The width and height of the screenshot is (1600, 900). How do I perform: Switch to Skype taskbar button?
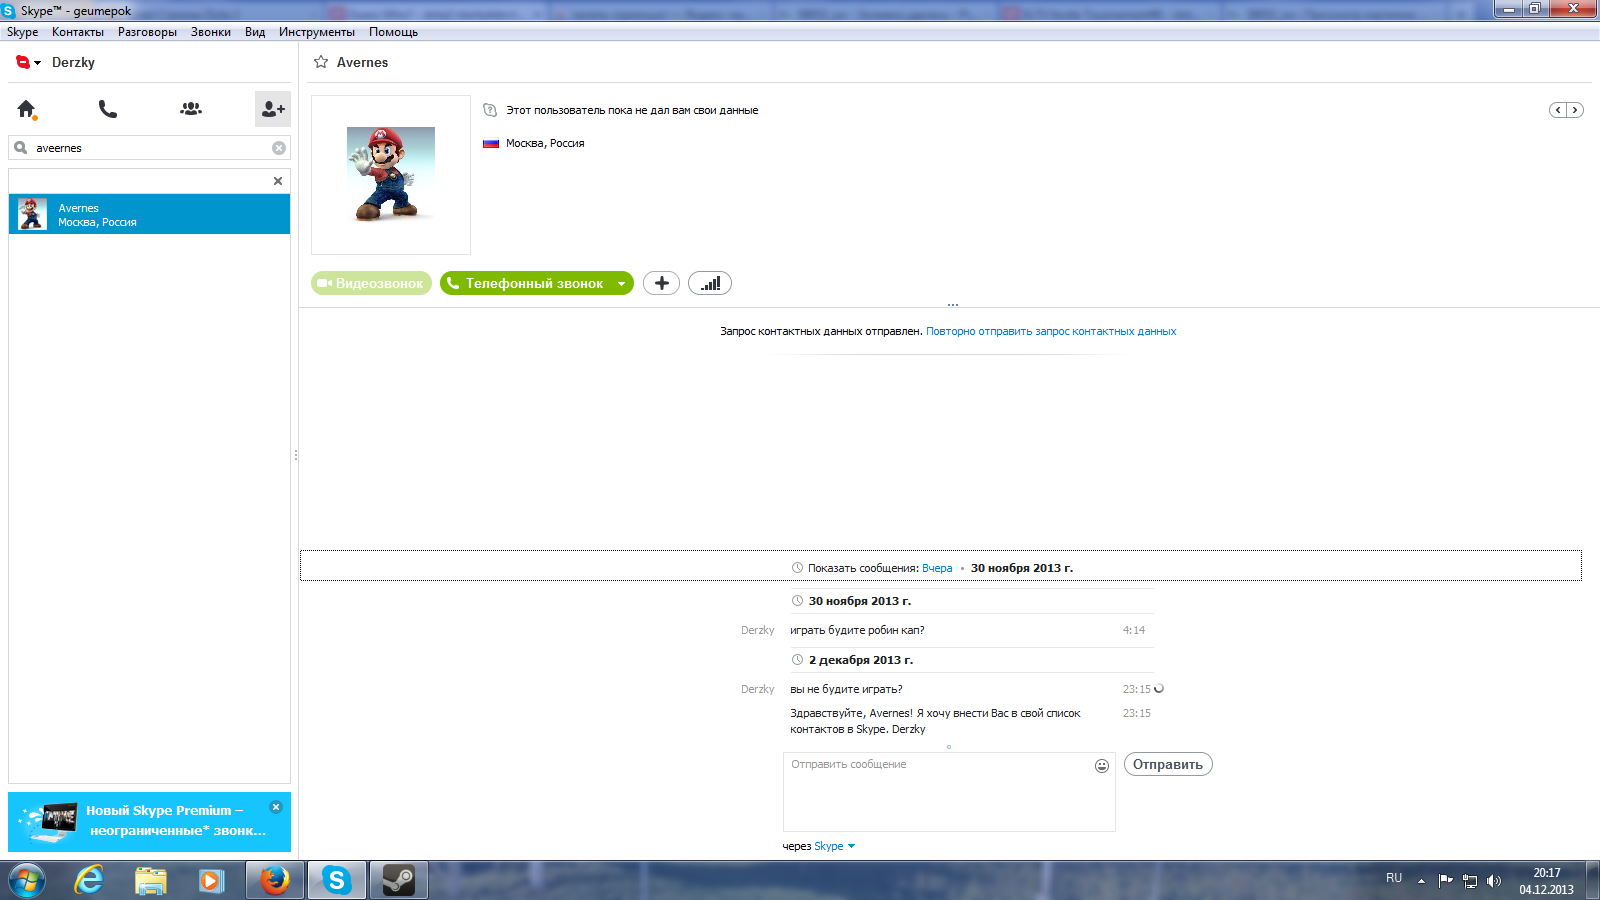(337, 881)
